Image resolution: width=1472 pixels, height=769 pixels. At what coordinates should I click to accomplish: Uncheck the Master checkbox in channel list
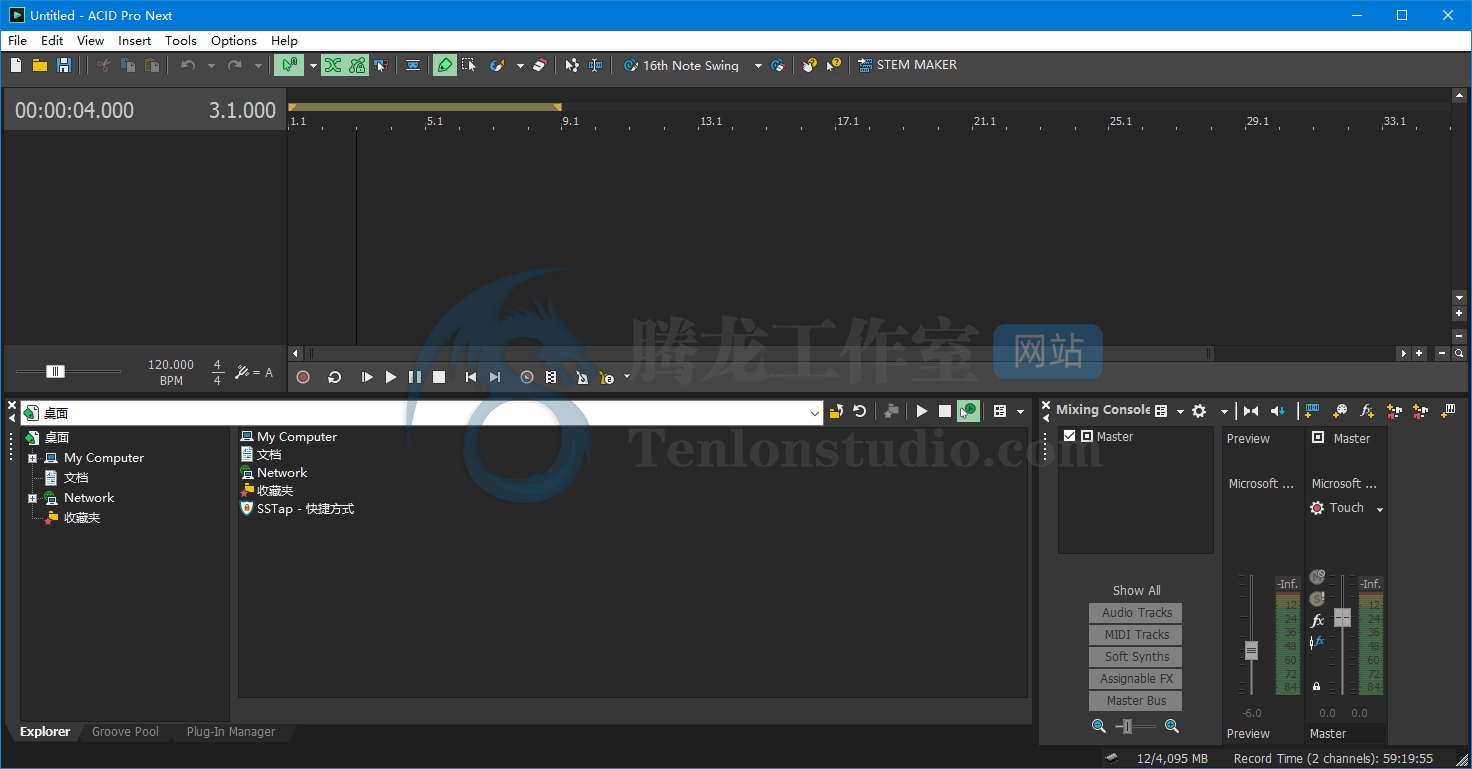(1069, 436)
